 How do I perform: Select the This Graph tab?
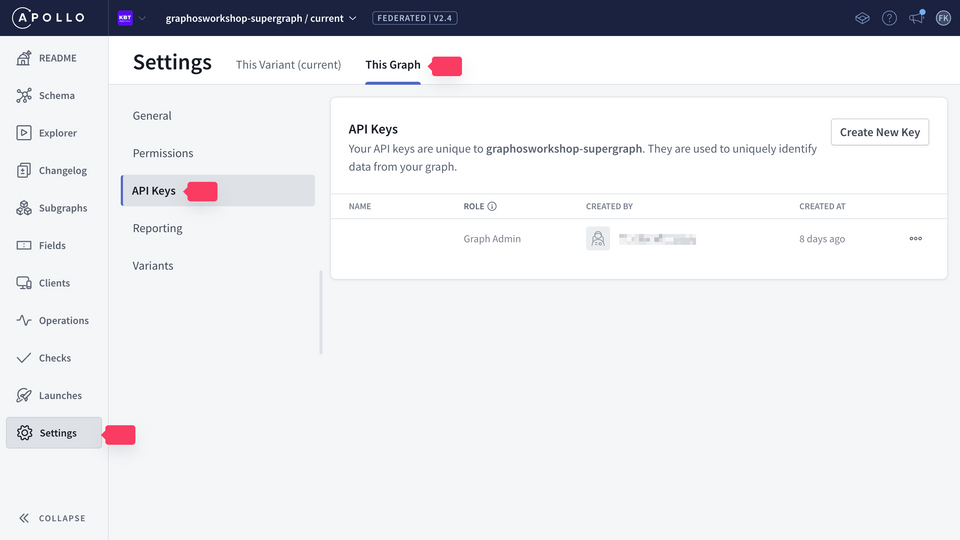(393, 65)
